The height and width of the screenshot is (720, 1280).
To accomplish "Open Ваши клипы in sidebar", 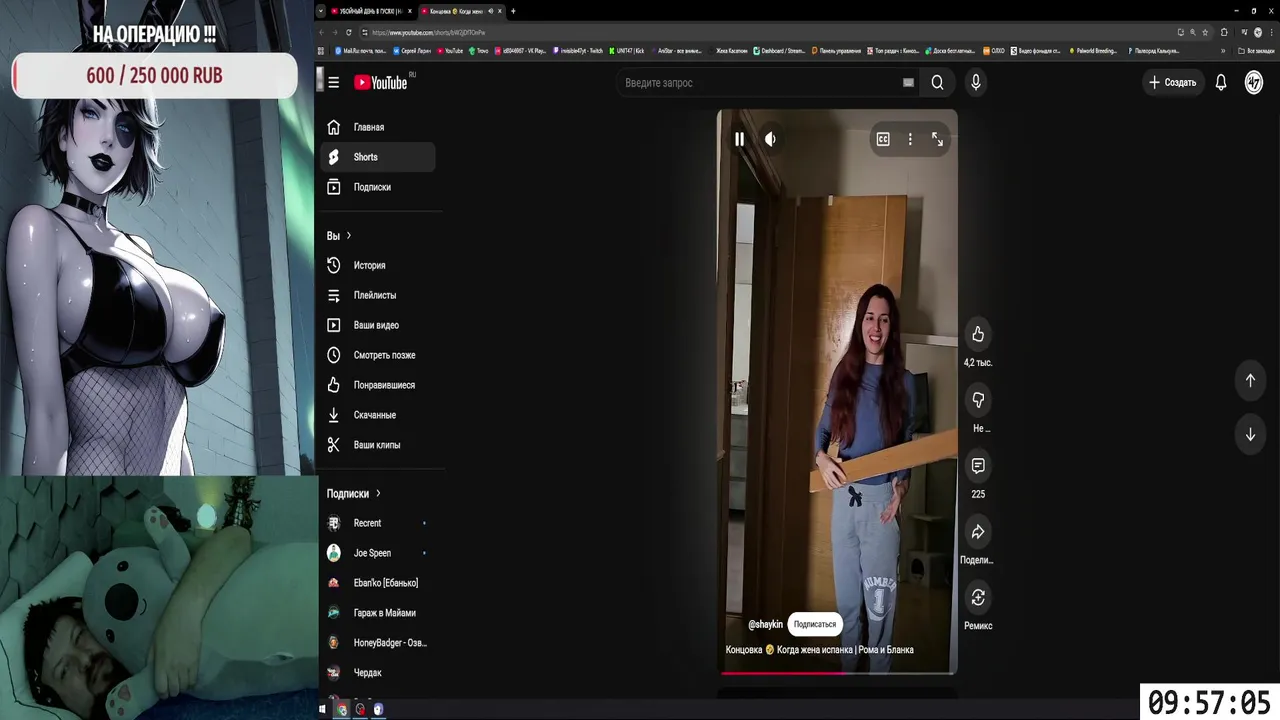I will pos(380,445).
